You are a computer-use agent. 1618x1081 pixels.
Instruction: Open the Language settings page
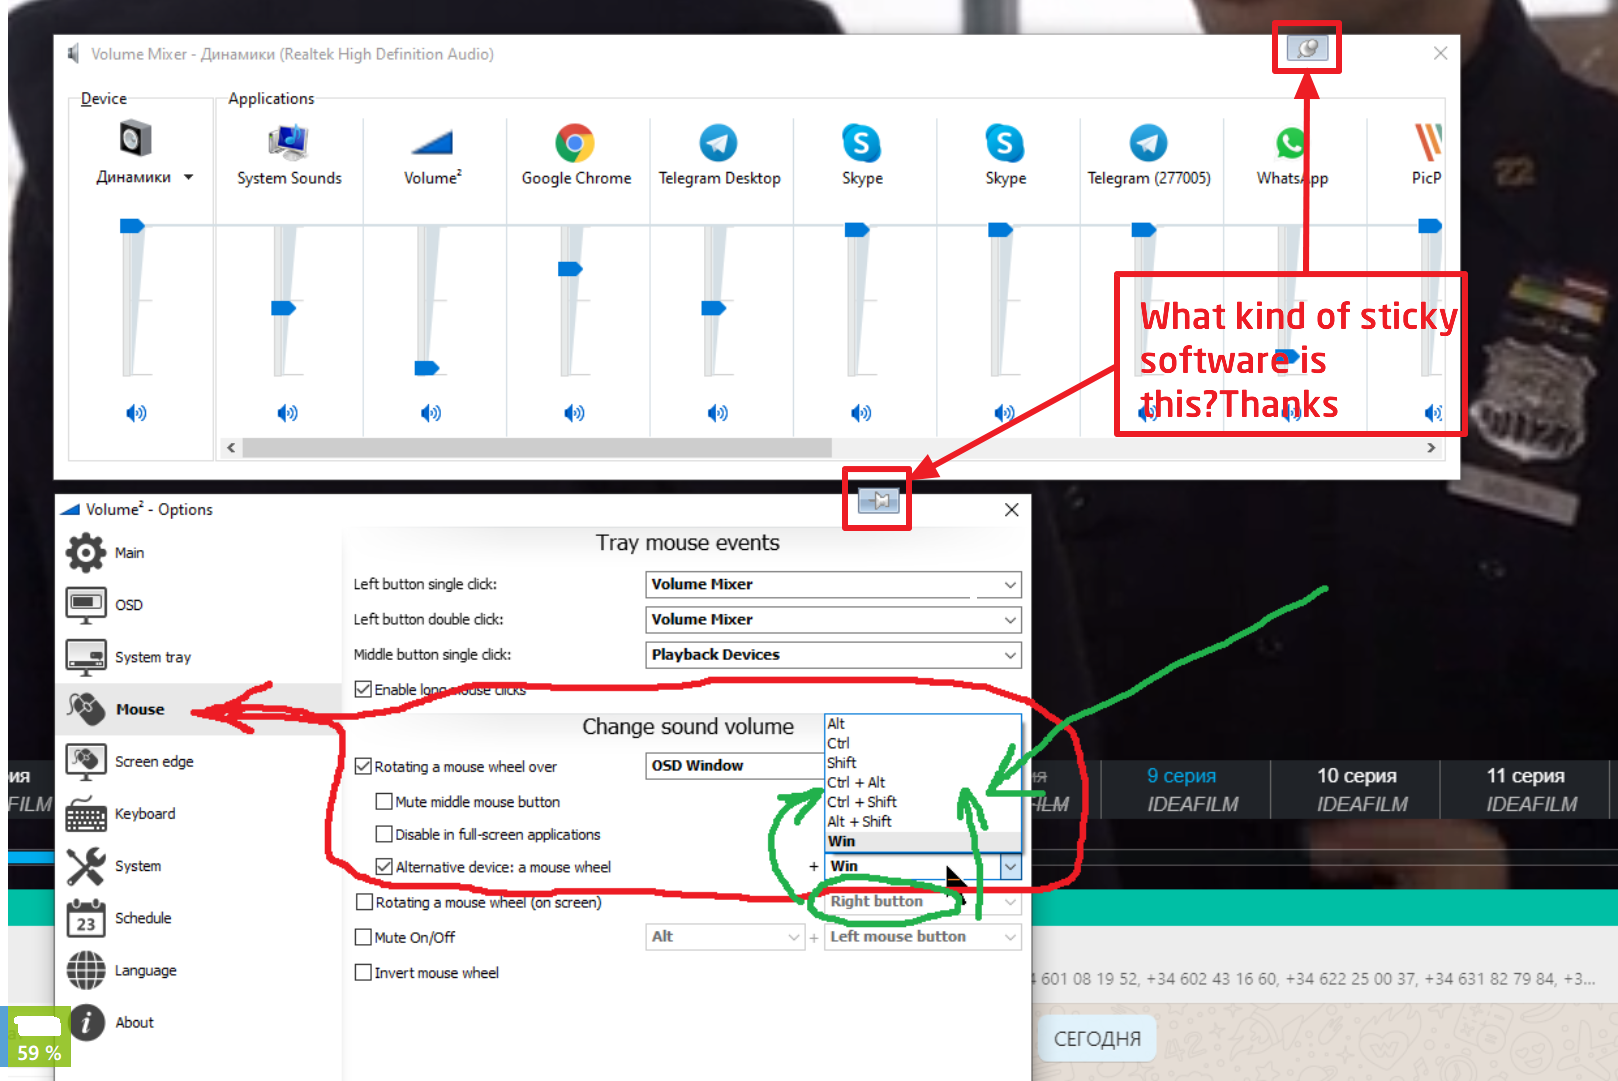click(x=198, y=970)
